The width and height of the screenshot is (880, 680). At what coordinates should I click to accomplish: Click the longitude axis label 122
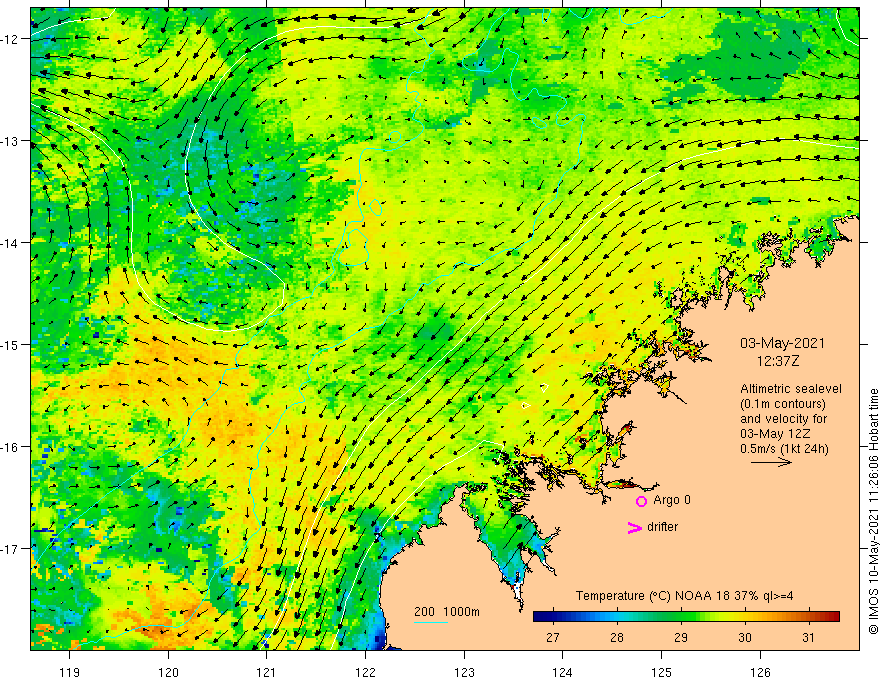point(365,672)
